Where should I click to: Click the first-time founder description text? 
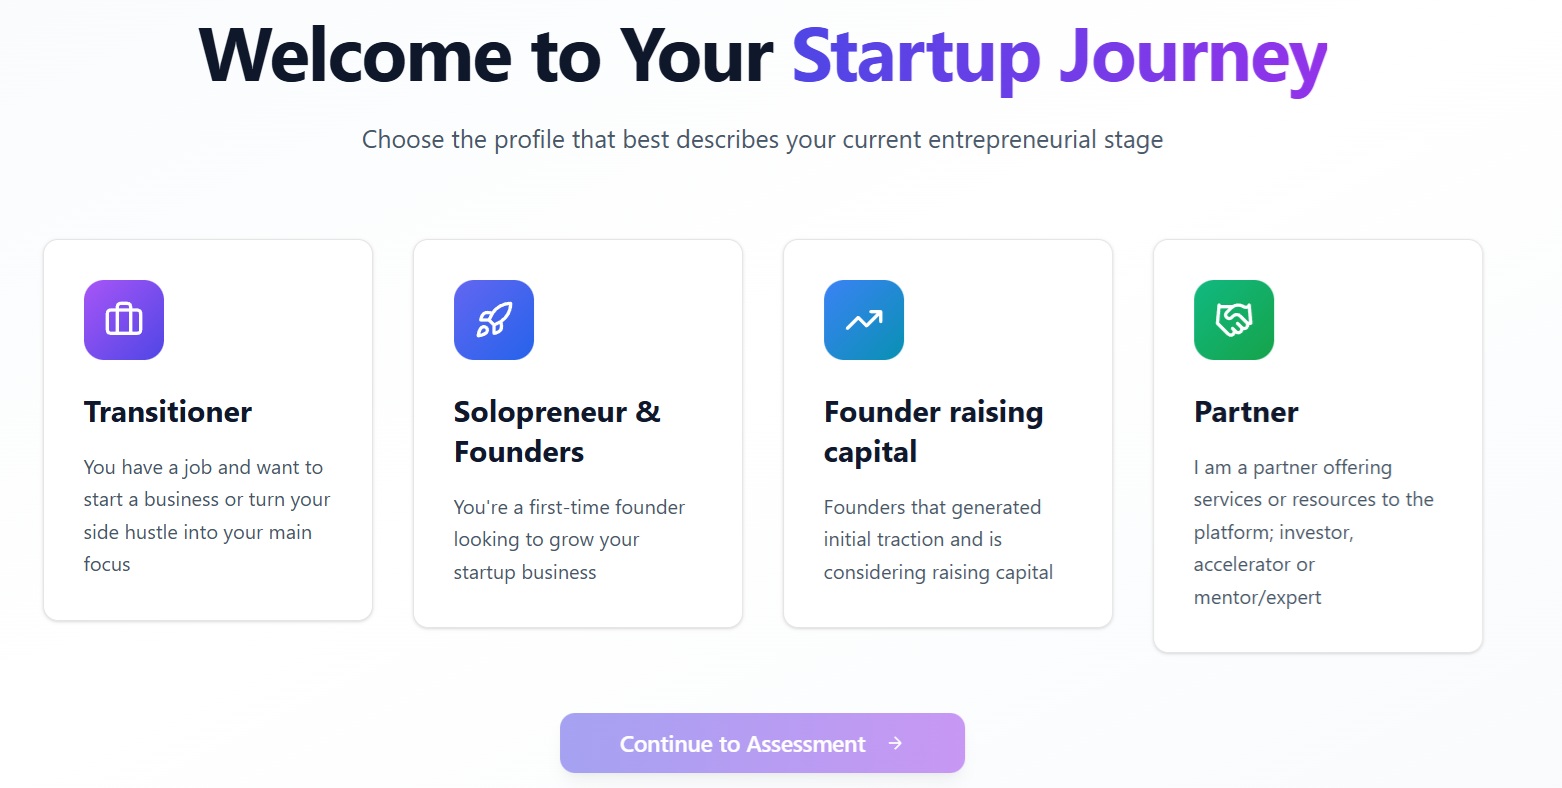[x=568, y=539]
